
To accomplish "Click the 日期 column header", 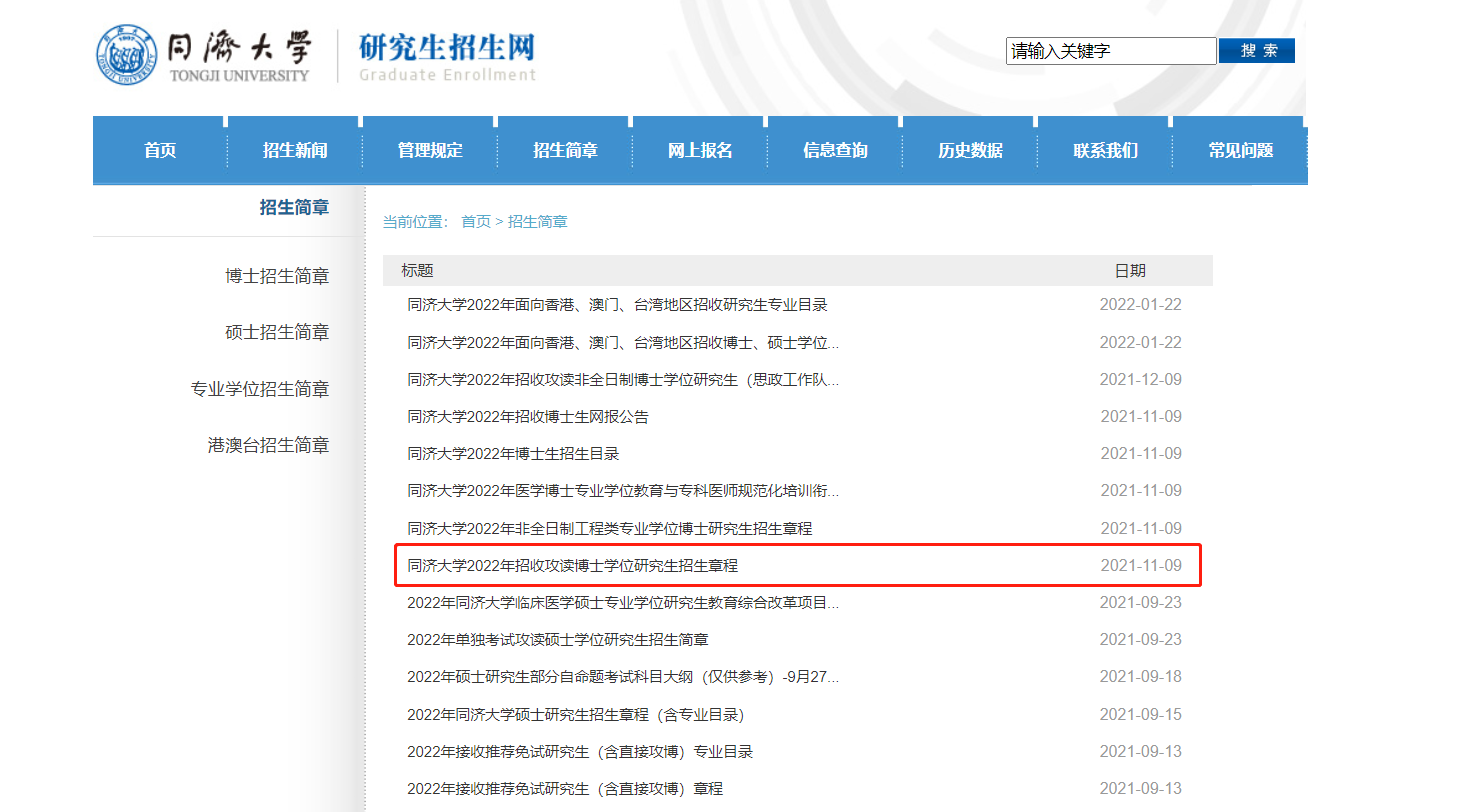I will pos(1131,271).
